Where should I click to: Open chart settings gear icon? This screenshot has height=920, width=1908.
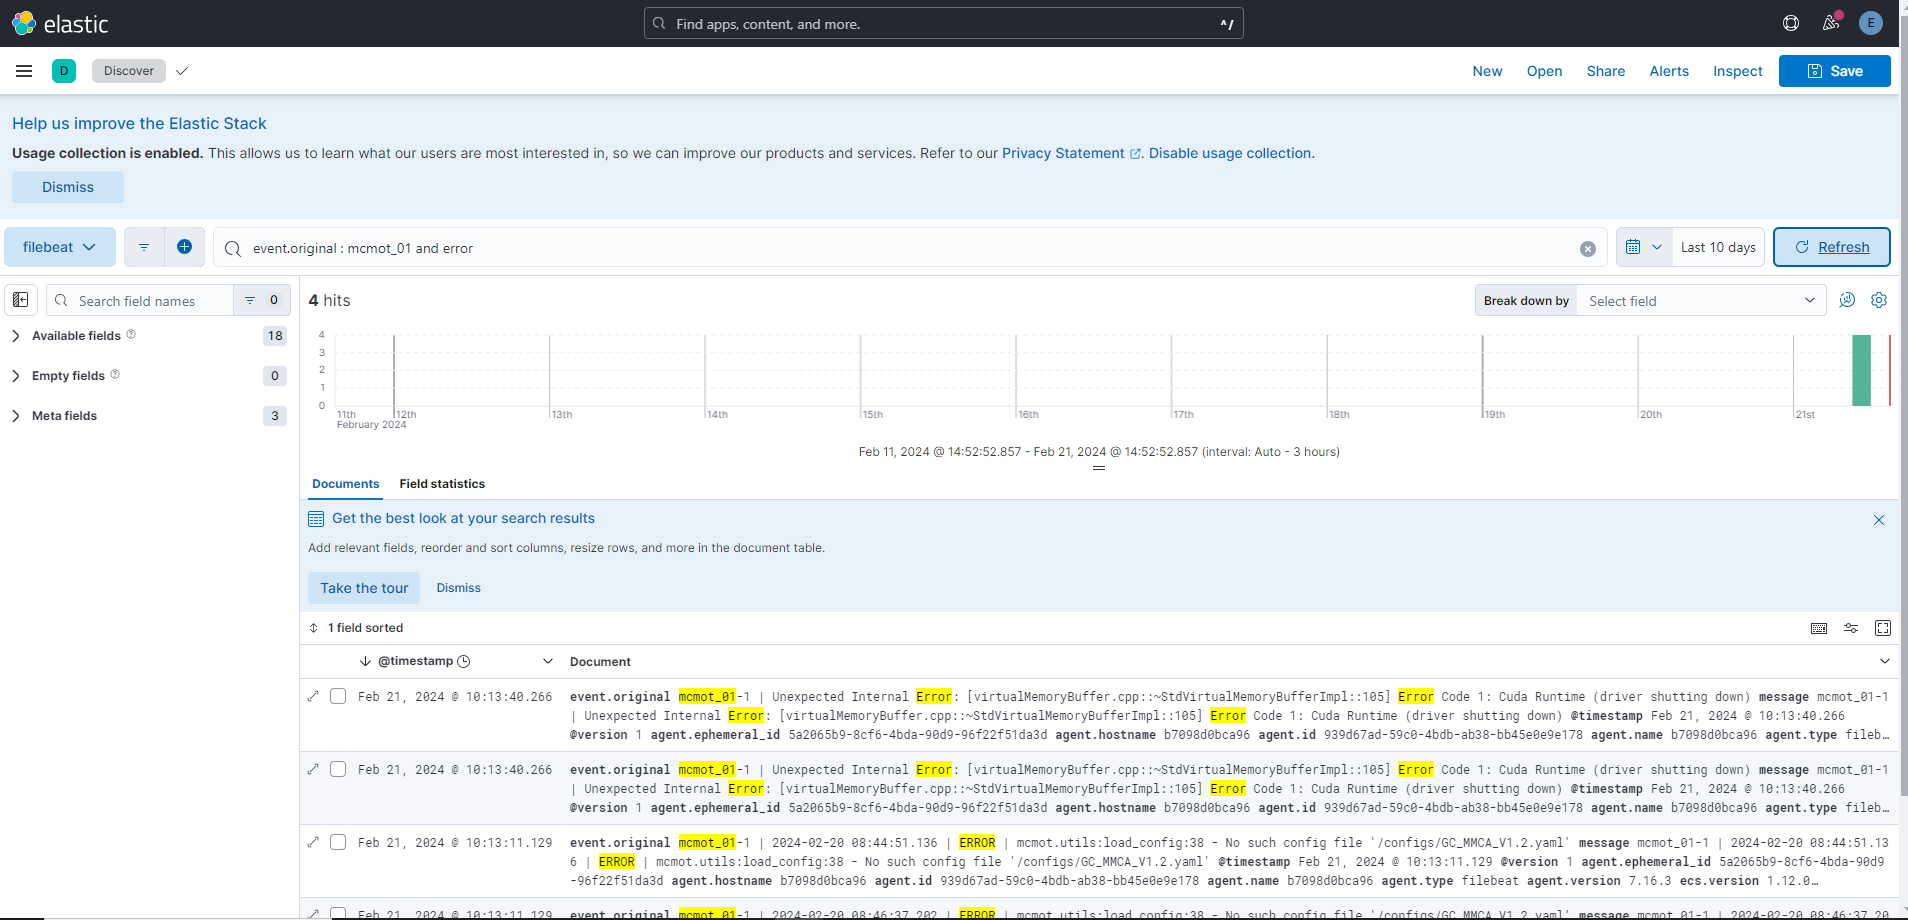(x=1879, y=300)
